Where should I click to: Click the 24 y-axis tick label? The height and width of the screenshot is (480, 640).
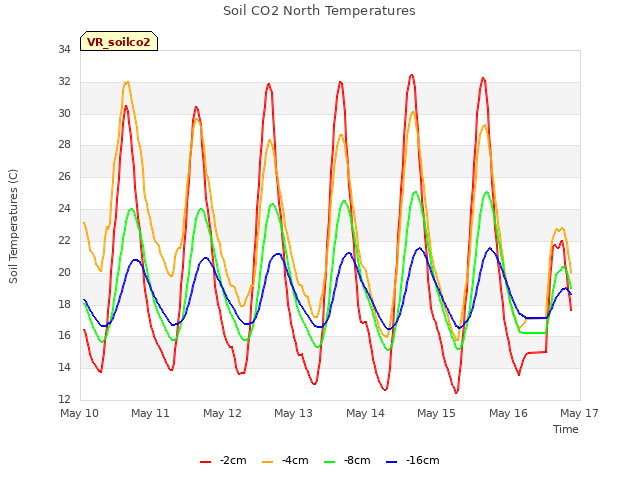click(64, 209)
